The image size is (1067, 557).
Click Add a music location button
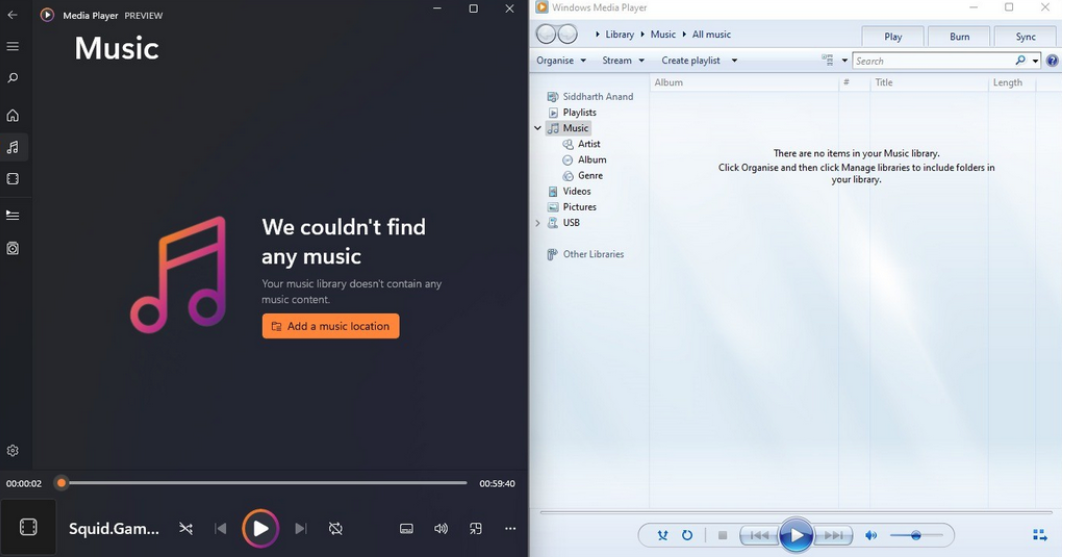tap(331, 326)
